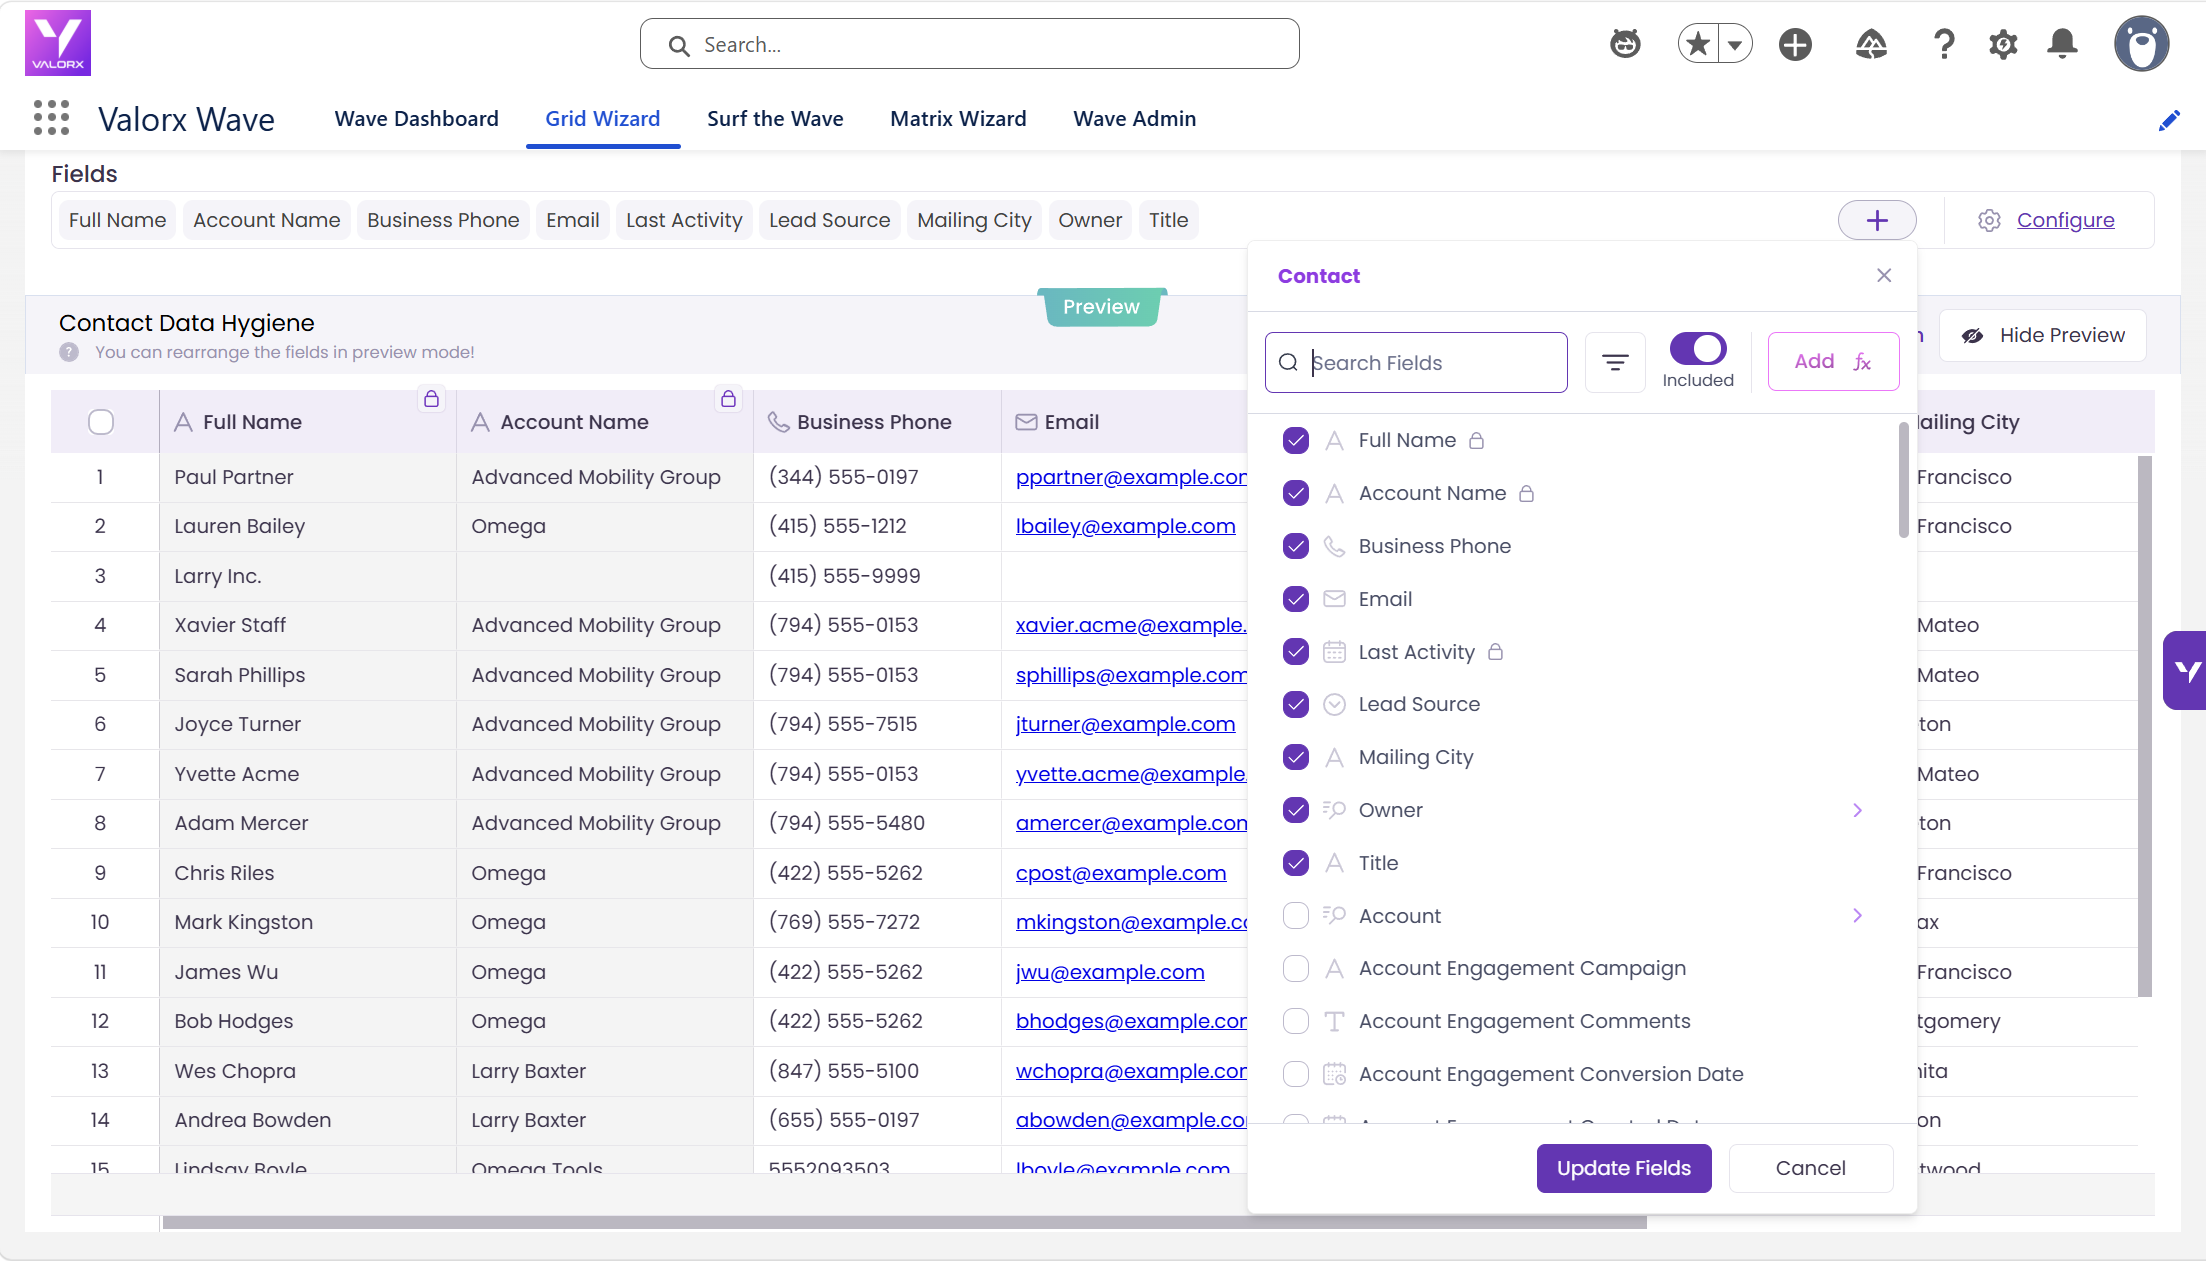Click the global Search box
Screen dimensions: 2206x1263
(969, 44)
